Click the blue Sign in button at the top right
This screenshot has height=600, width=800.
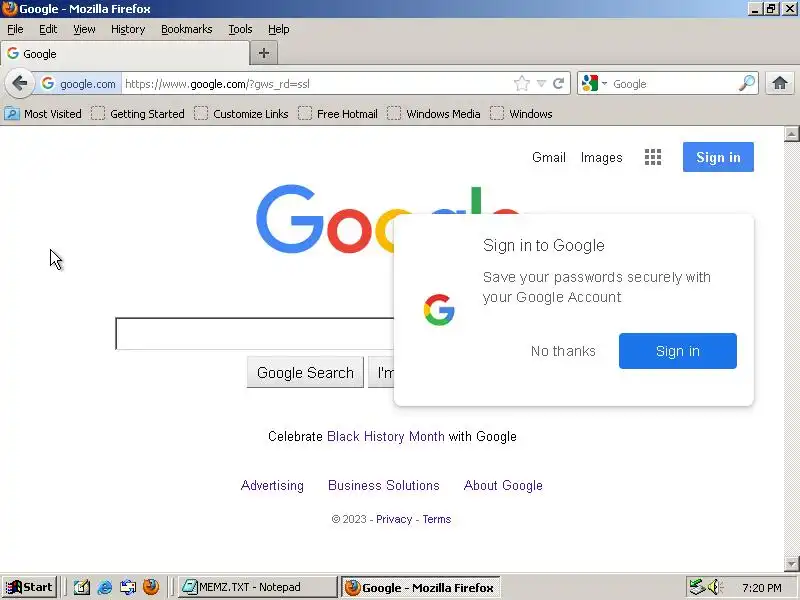pos(718,157)
